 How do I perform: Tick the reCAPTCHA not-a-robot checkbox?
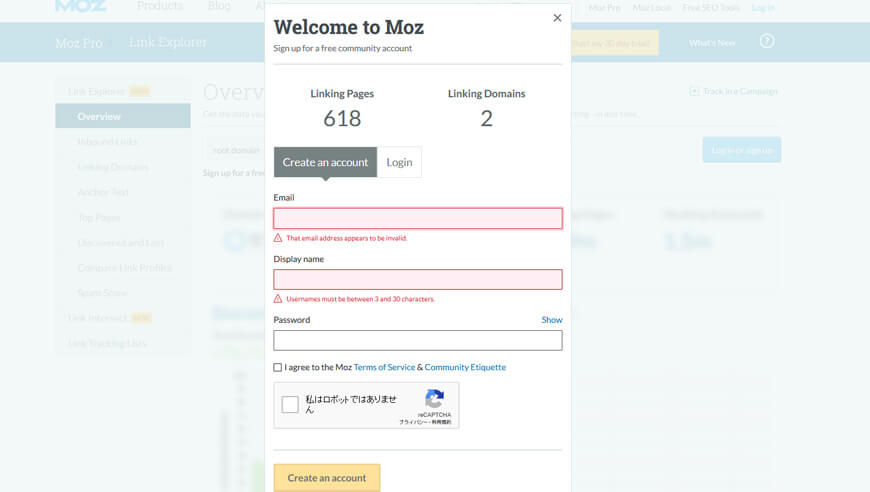(290, 405)
